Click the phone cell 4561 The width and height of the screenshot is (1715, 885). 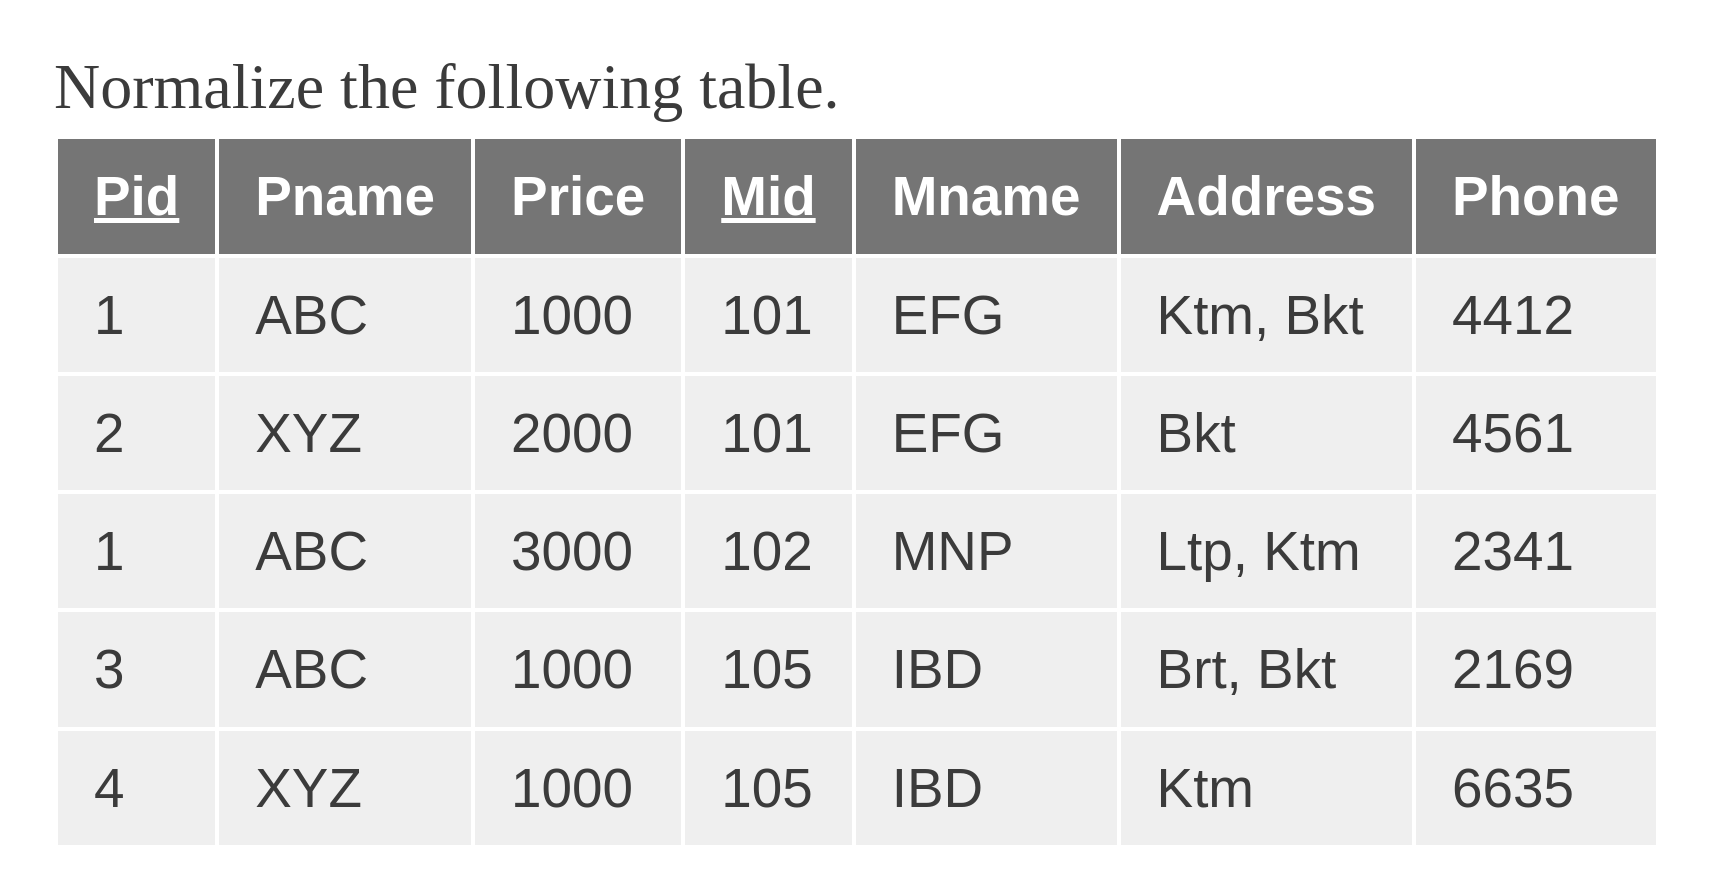[1536, 433]
